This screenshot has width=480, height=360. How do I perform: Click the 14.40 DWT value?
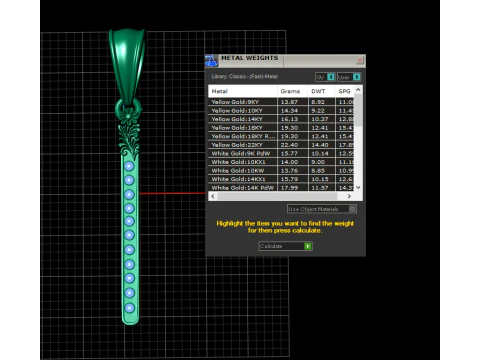[x=320, y=145]
